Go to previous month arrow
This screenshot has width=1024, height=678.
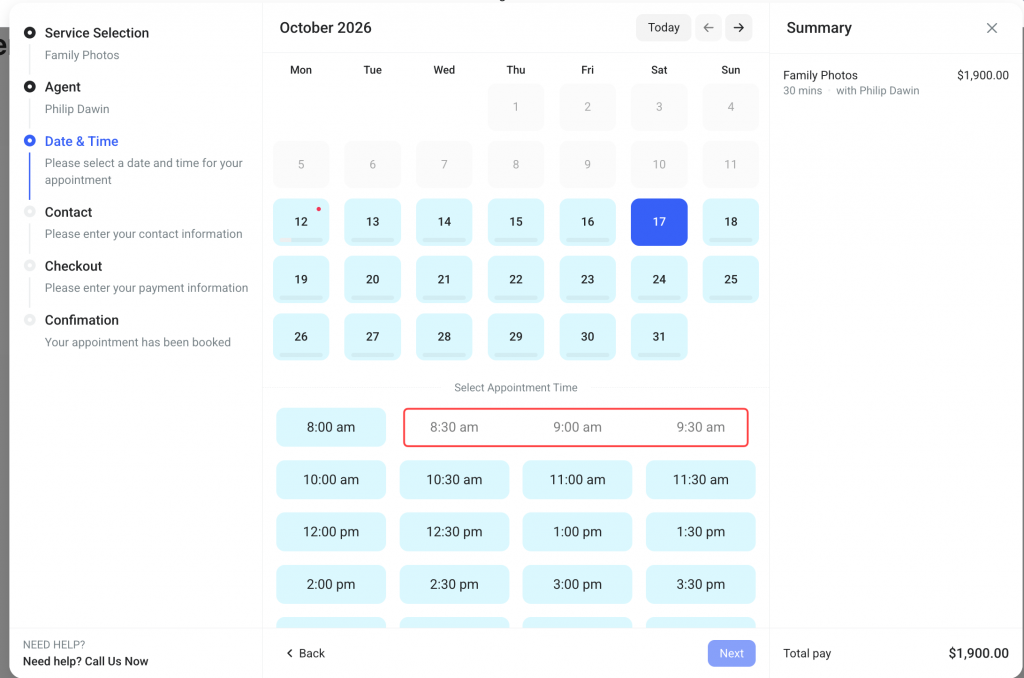point(709,27)
